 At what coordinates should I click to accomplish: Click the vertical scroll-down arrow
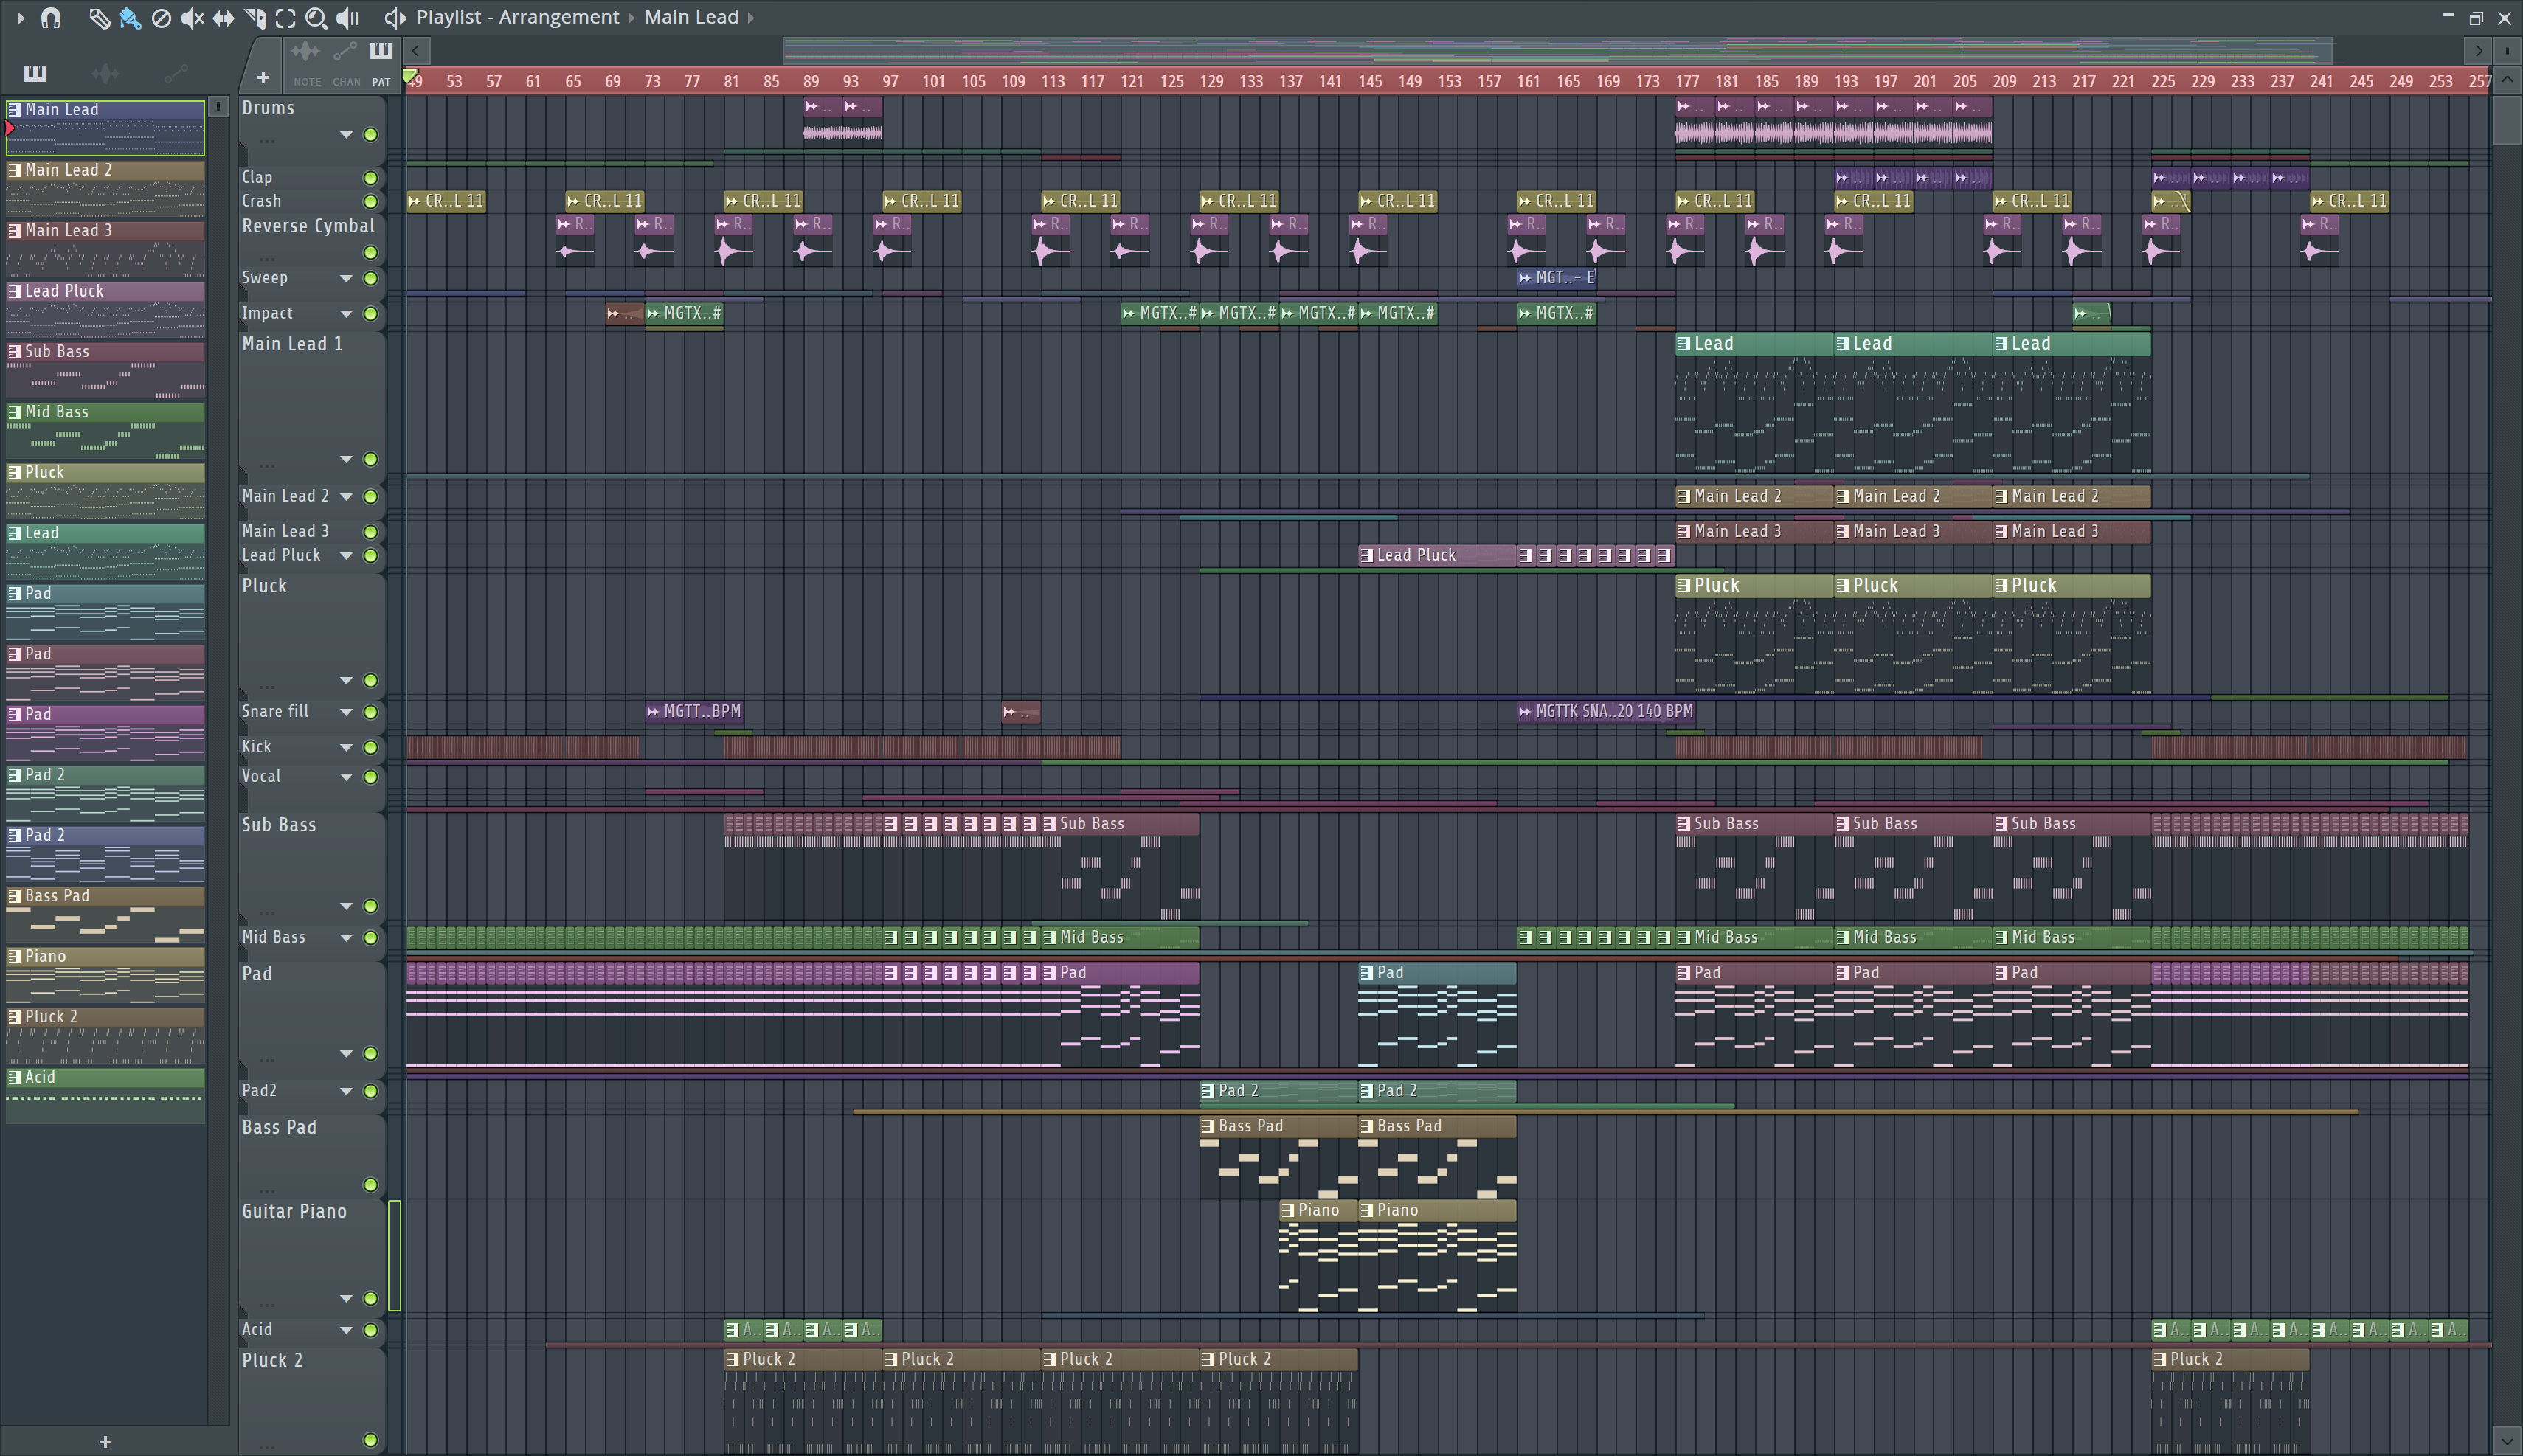click(x=2507, y=1442)
